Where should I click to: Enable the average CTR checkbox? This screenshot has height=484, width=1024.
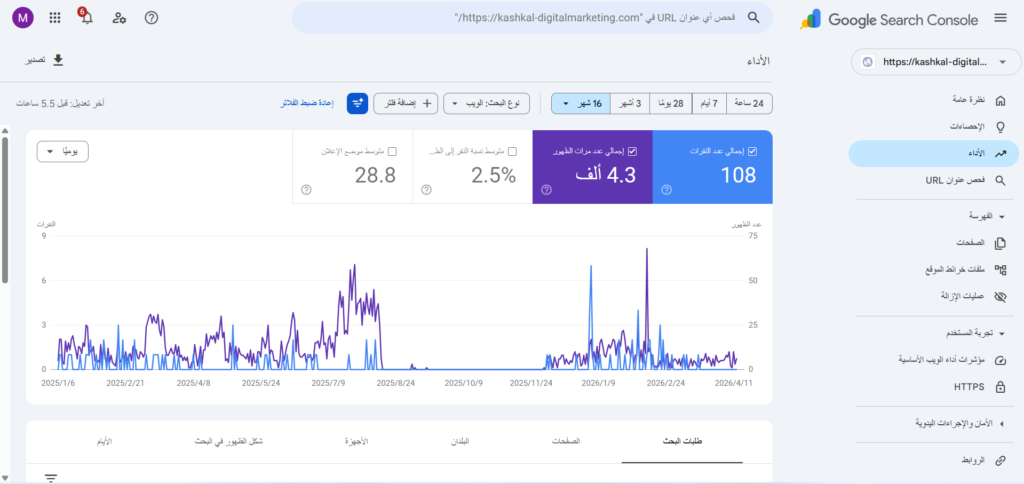click(x=512, y=151)
